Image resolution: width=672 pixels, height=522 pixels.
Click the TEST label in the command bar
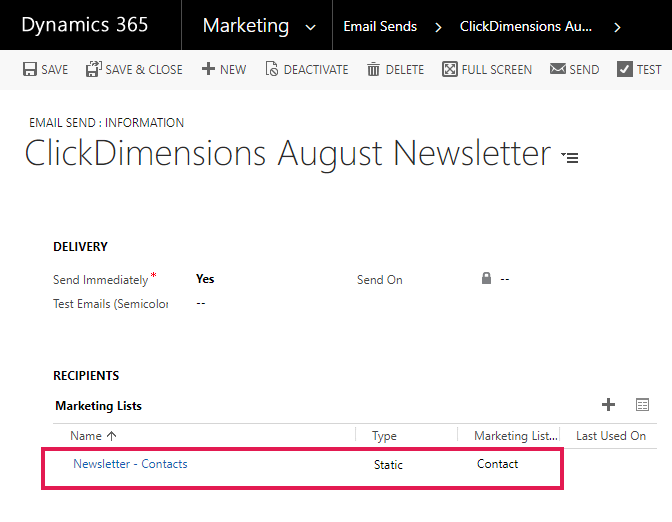(x=649, y=70)
